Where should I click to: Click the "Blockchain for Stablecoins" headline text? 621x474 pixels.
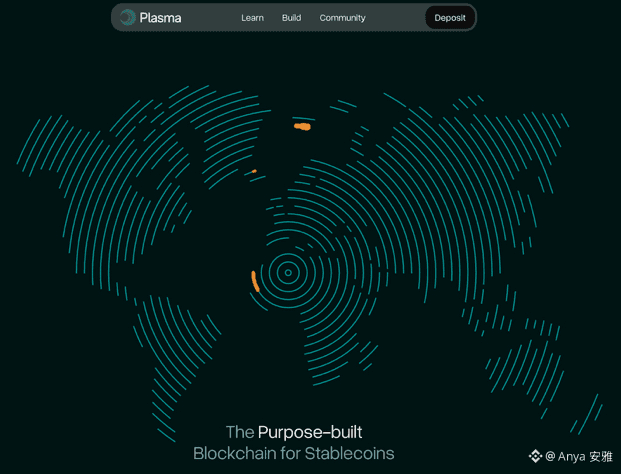pos(294,453)
